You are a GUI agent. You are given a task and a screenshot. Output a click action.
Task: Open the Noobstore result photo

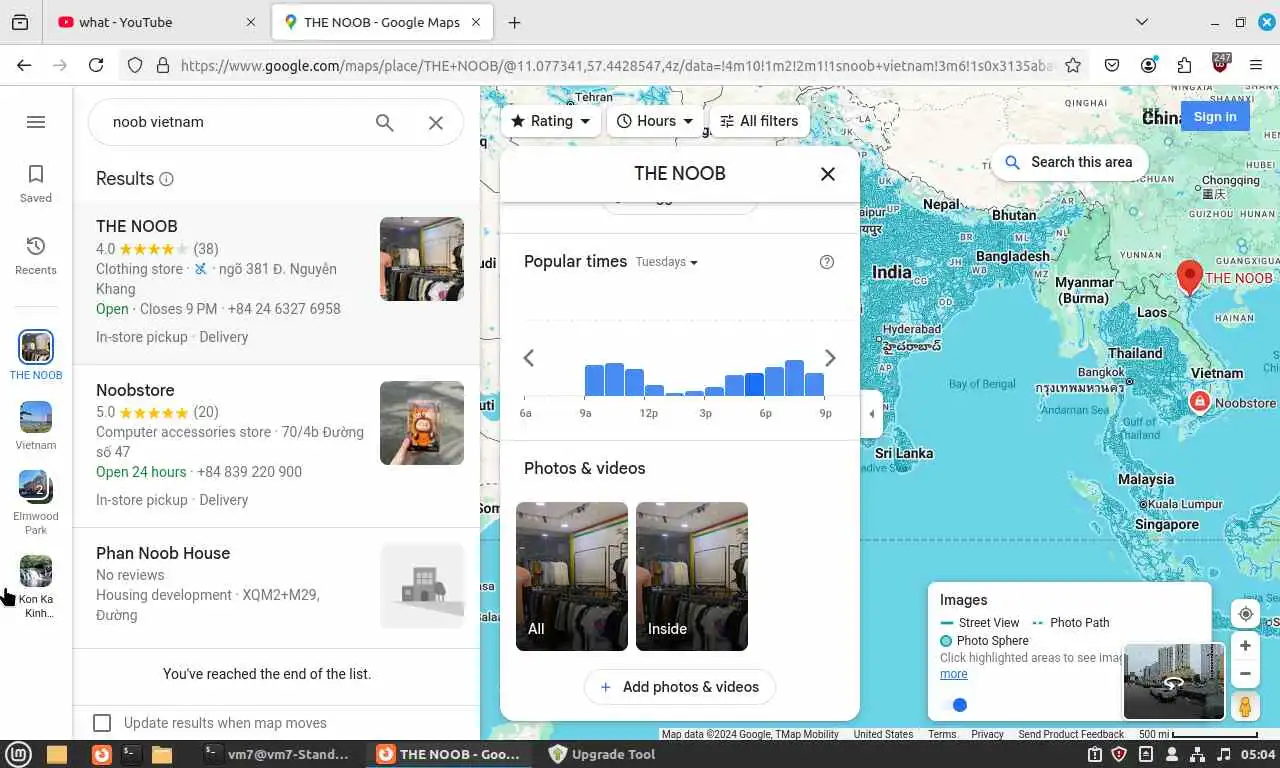422,423
